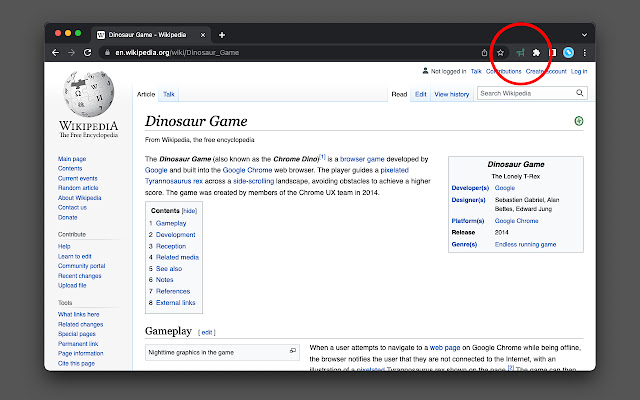Open Main page in the sidebar
The width and height of the screenshot is (640, 400).
(72, 159)
